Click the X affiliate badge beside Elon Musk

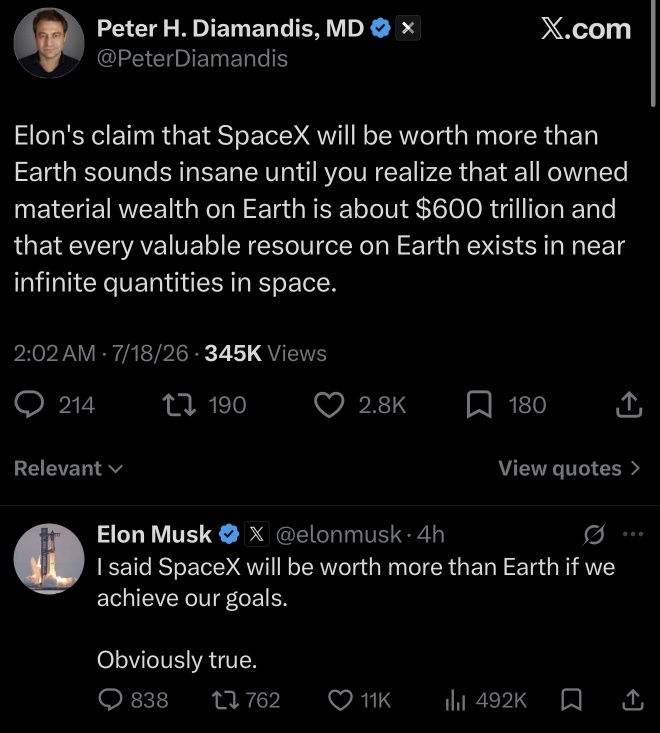tap(257, 534)
